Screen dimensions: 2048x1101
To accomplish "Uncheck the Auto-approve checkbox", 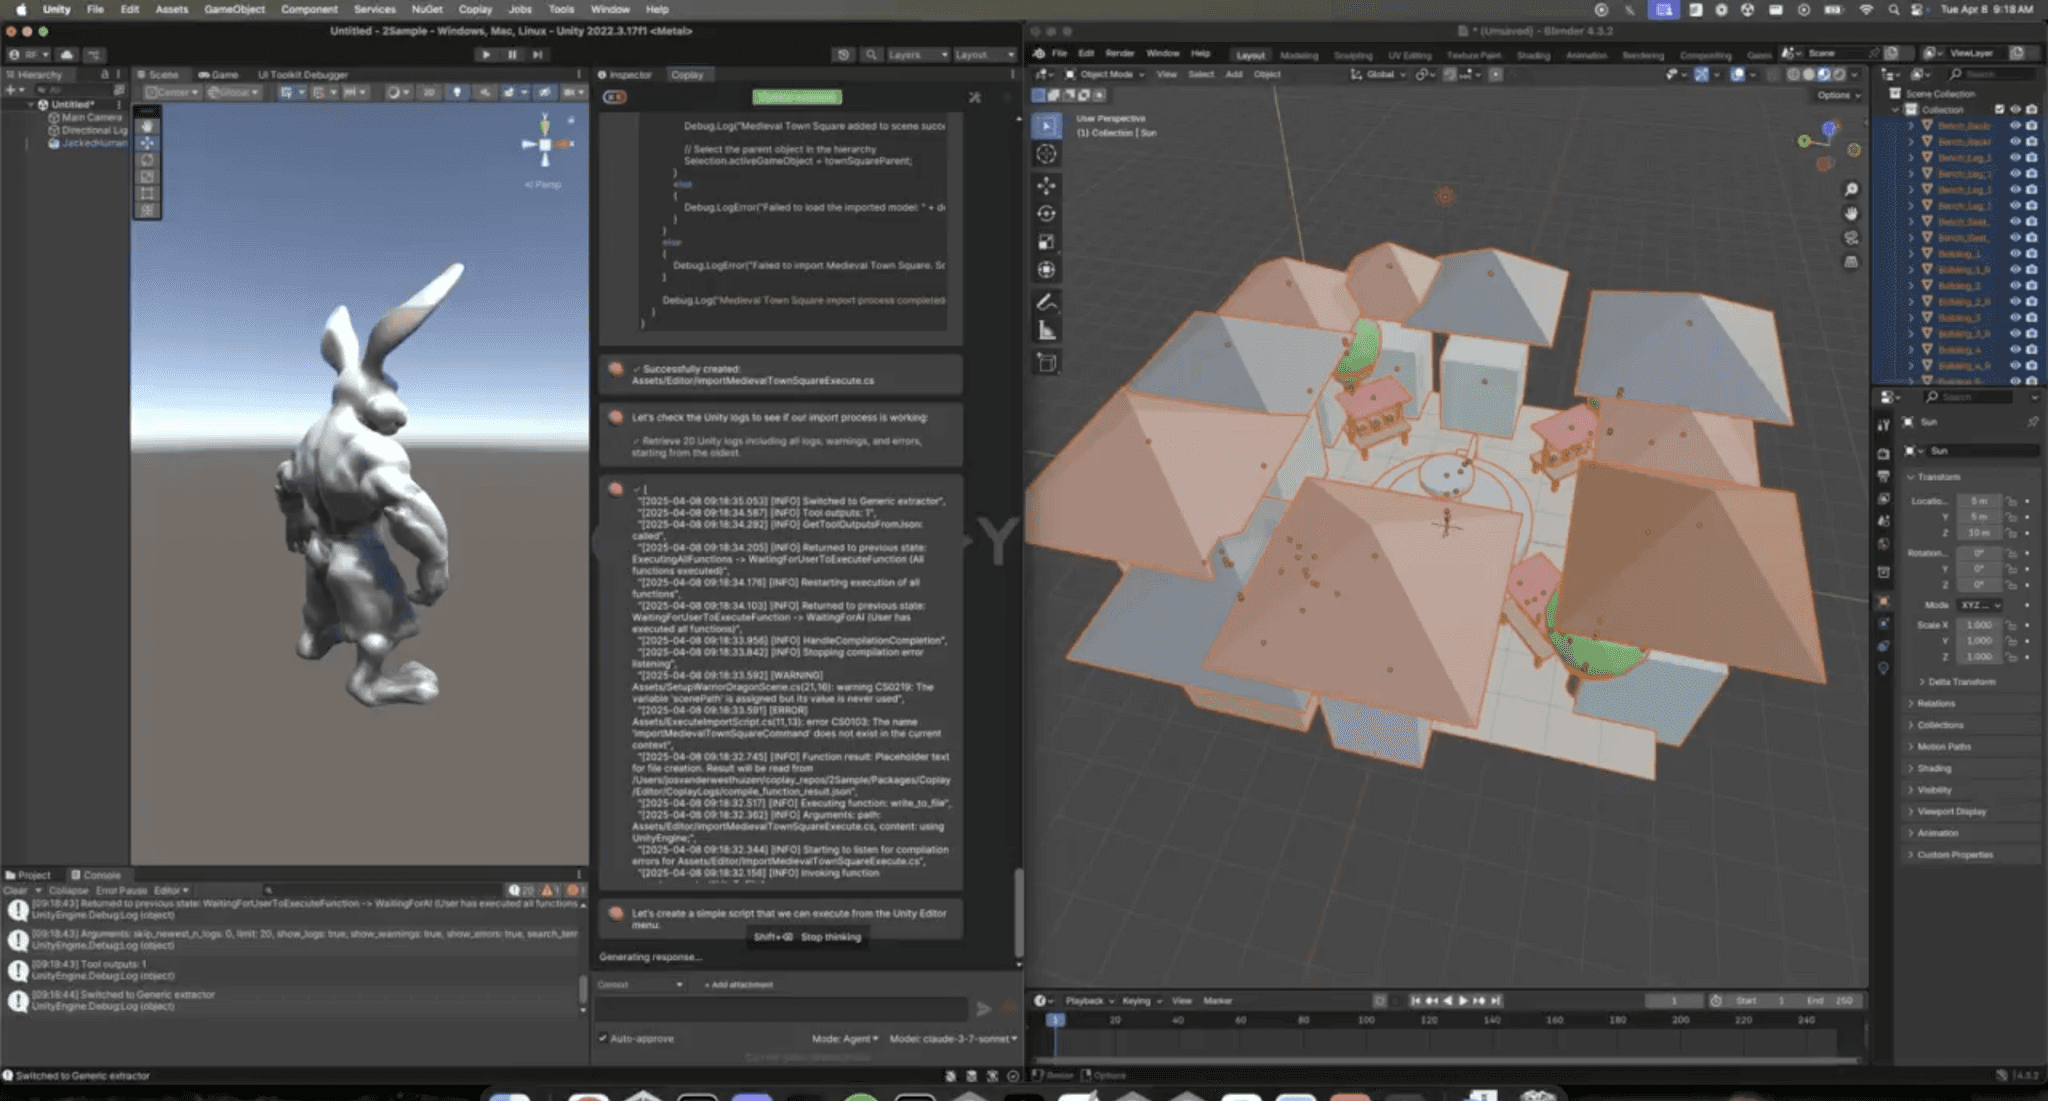I will [x=604, y=1039].
